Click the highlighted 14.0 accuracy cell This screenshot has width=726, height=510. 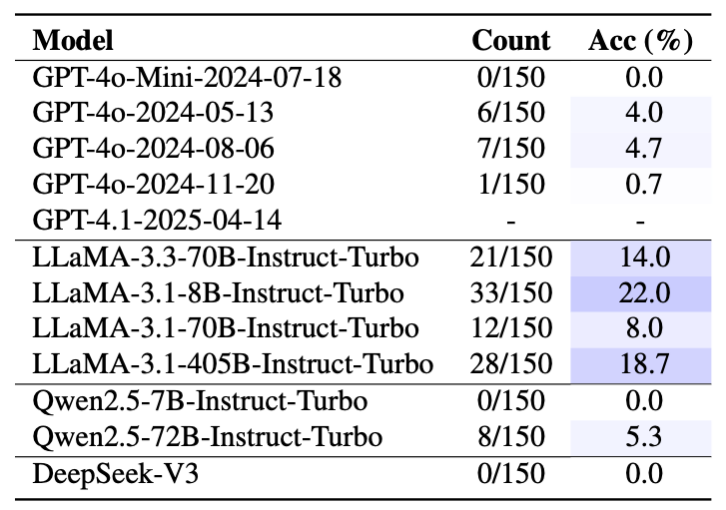641,258
